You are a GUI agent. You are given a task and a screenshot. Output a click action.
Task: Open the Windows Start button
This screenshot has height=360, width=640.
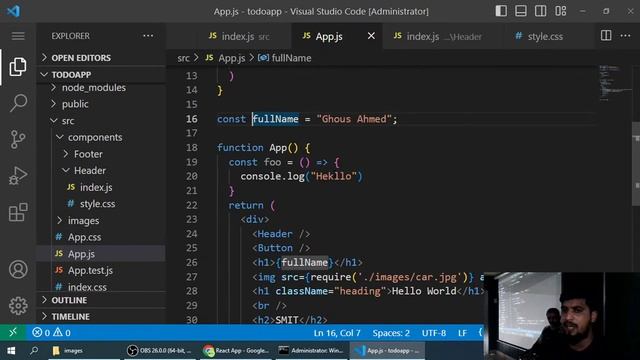[x=11, y=351]
